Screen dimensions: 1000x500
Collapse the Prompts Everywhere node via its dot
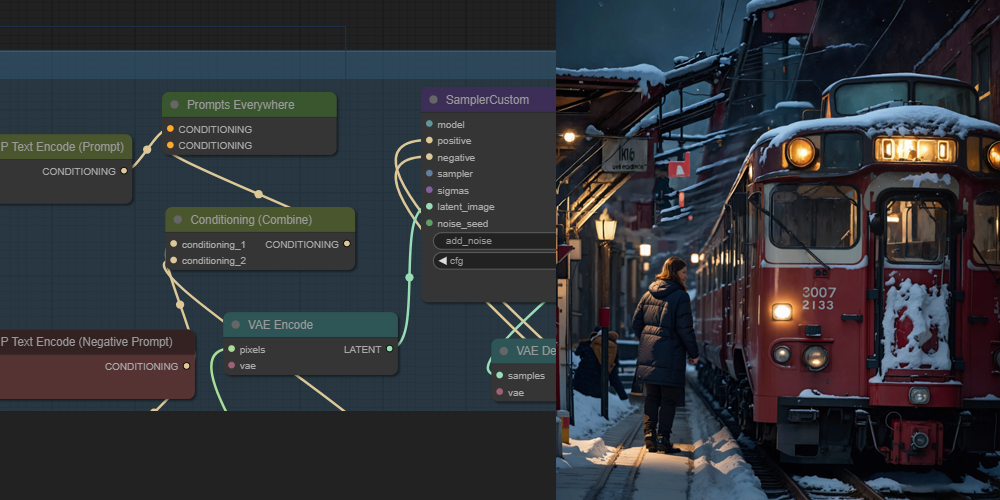coord(174,105)
